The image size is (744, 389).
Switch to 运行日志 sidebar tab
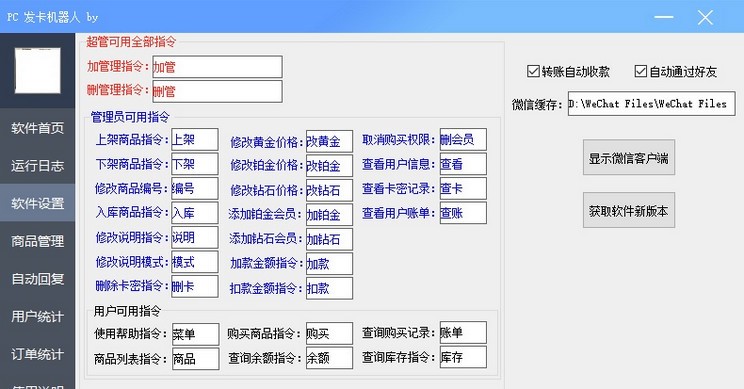(x=37, y=166)
